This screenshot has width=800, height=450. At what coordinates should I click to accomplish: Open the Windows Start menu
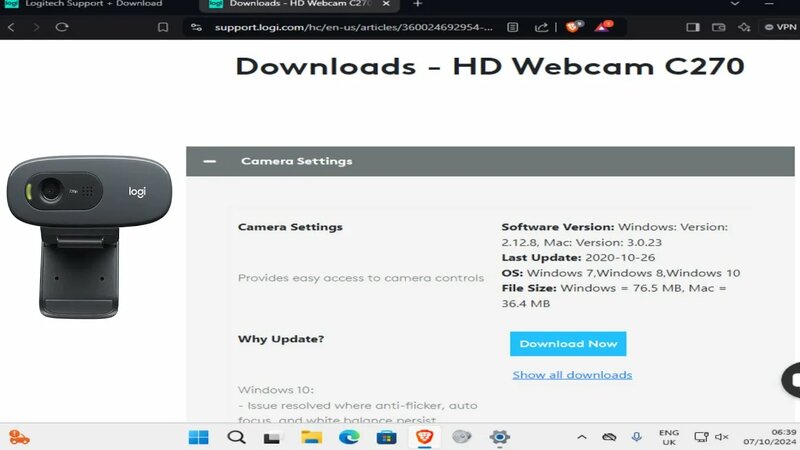point(198,437)
